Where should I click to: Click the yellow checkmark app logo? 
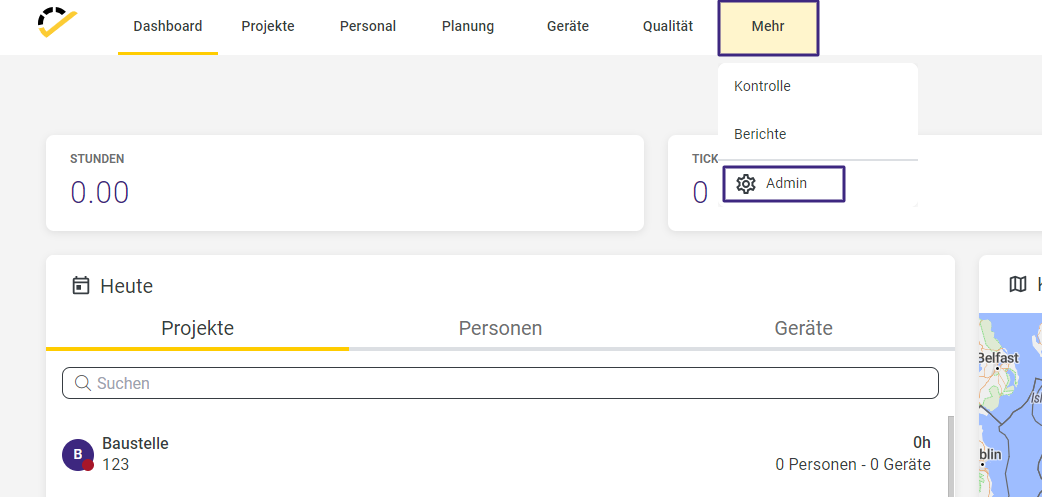coord(58,22)
